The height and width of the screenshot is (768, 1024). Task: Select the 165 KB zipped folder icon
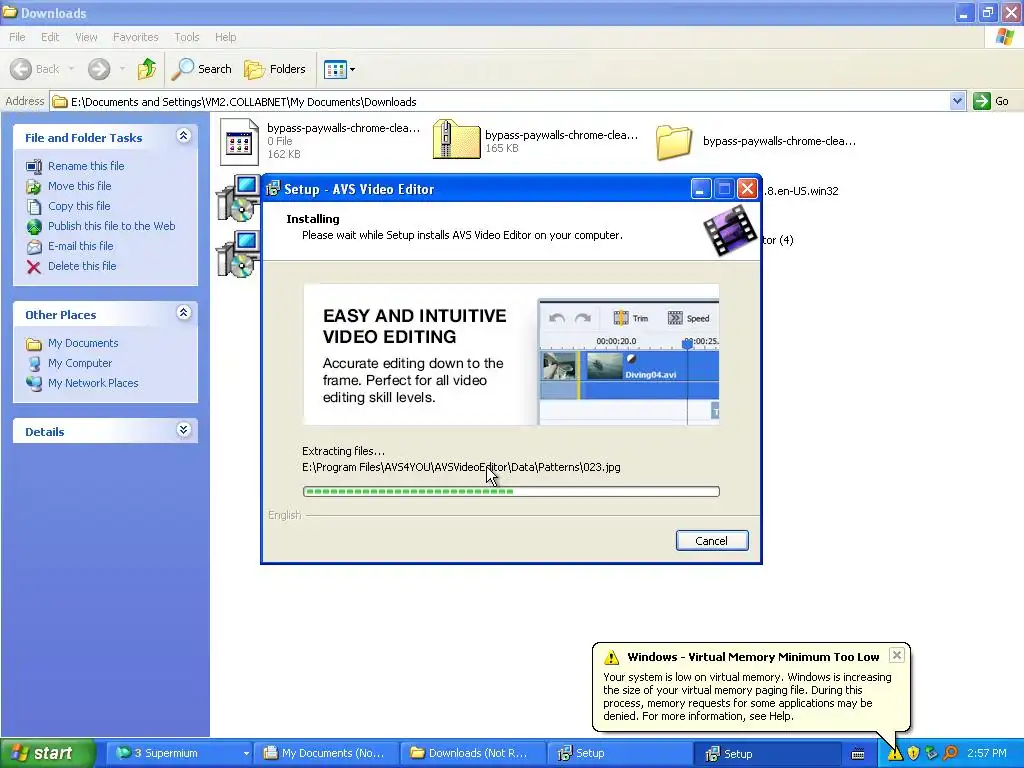456,139
